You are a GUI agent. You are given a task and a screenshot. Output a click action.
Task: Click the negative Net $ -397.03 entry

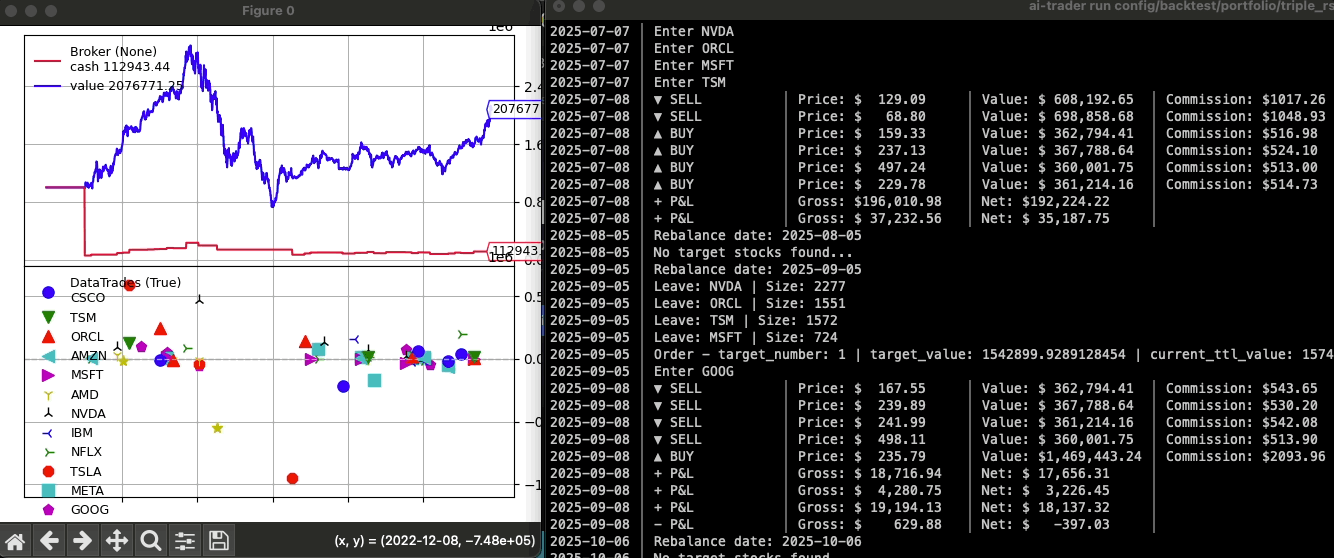[x=1047, y=524]
